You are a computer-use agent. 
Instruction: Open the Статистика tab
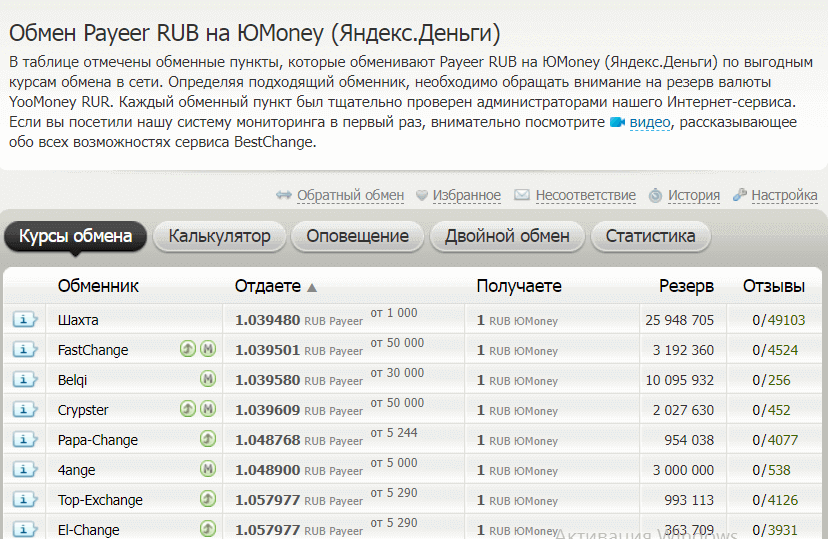coord(650,236)
